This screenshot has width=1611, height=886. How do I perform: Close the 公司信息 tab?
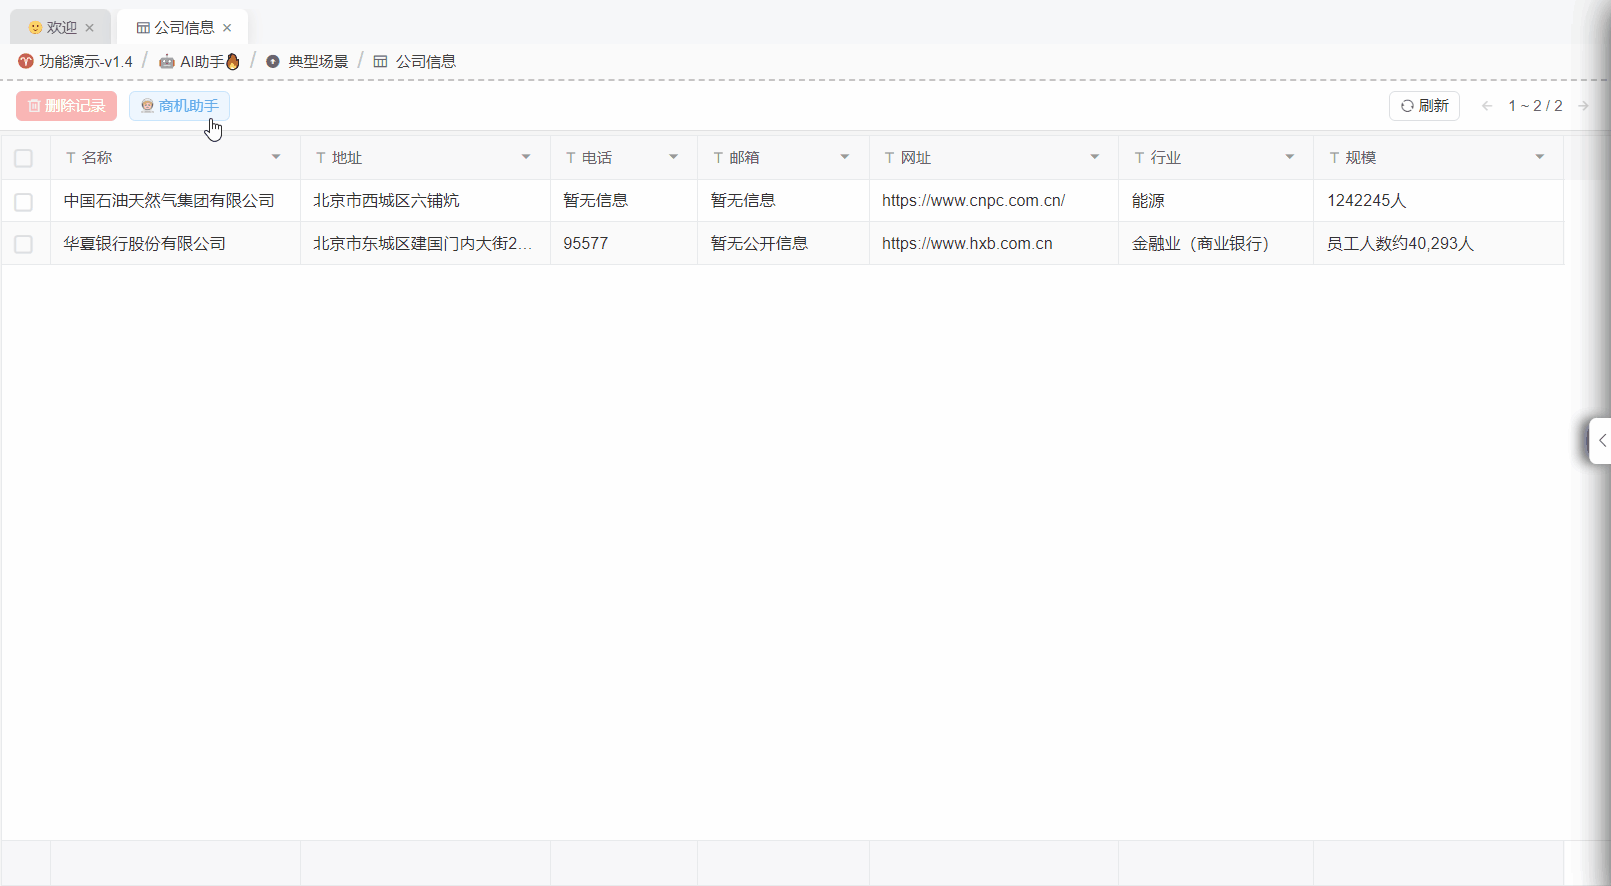(x=227, y=28)
